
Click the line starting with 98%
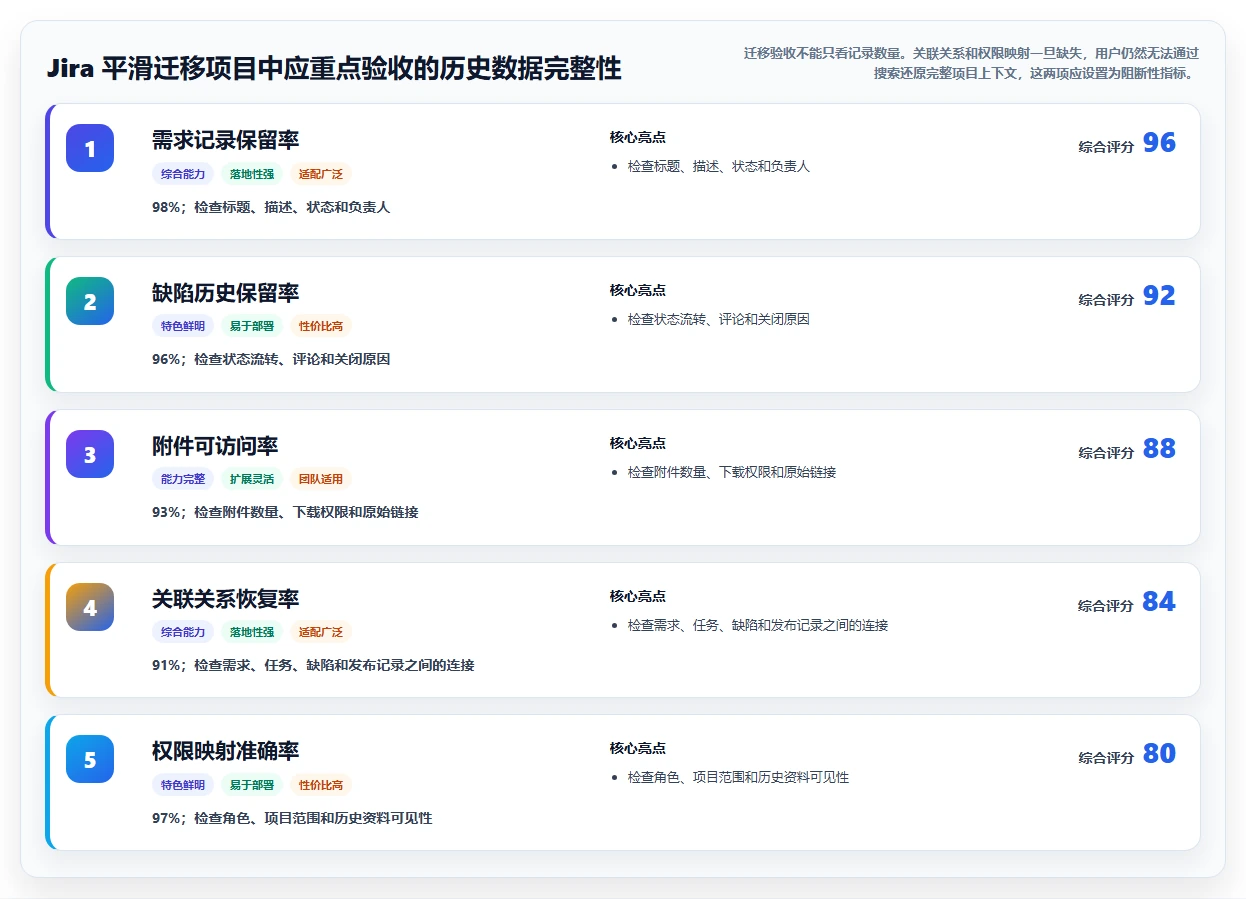pos(271,207)
